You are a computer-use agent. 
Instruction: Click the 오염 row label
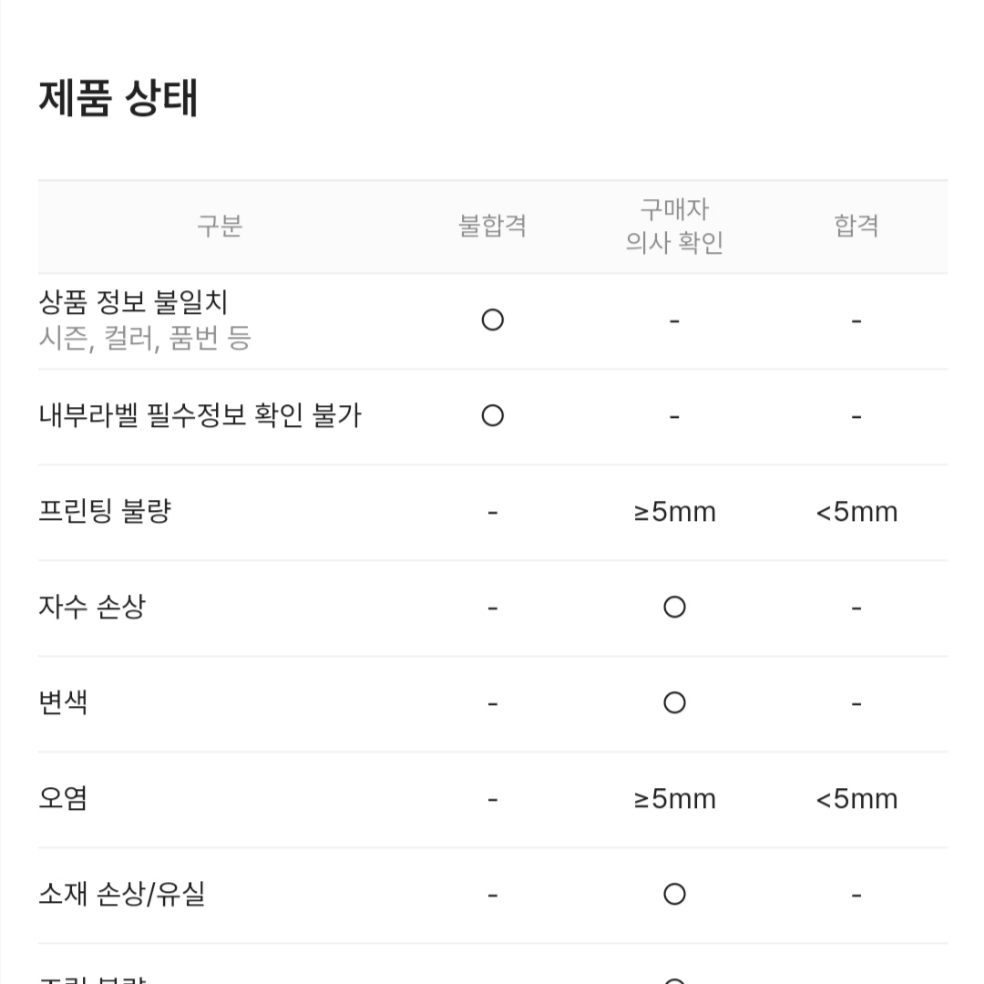pos(63,798)
